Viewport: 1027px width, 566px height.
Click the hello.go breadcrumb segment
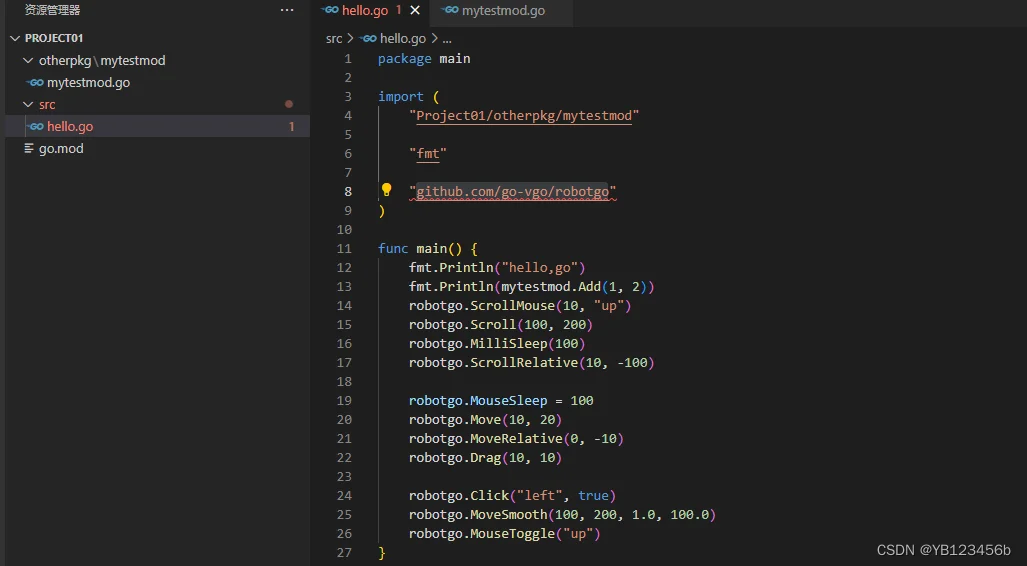coord(403,39)
